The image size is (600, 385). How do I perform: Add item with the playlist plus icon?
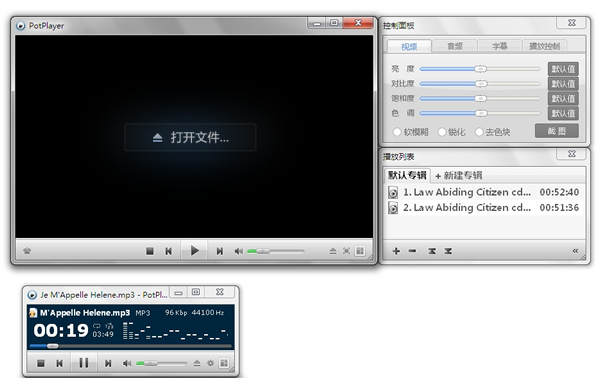[396, 251]
